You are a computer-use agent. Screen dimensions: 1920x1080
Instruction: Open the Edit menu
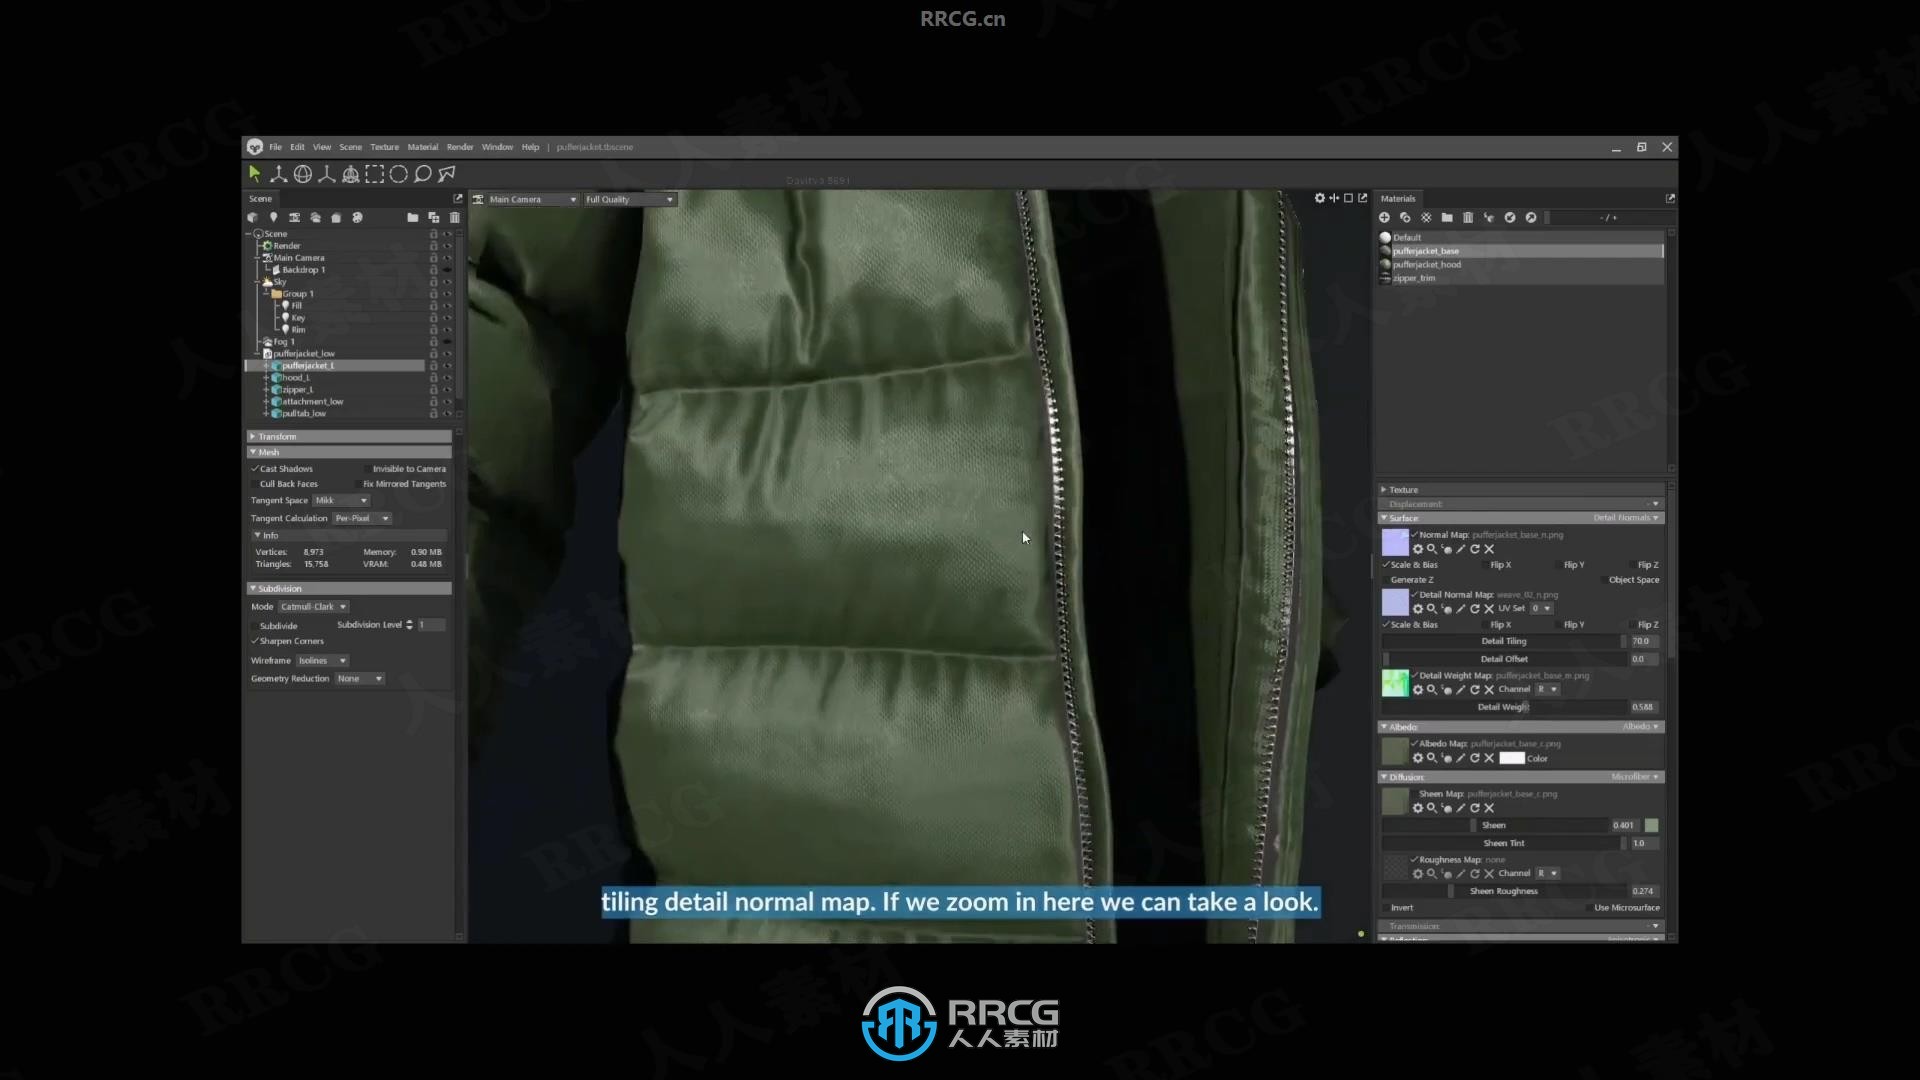pos(297,147)
